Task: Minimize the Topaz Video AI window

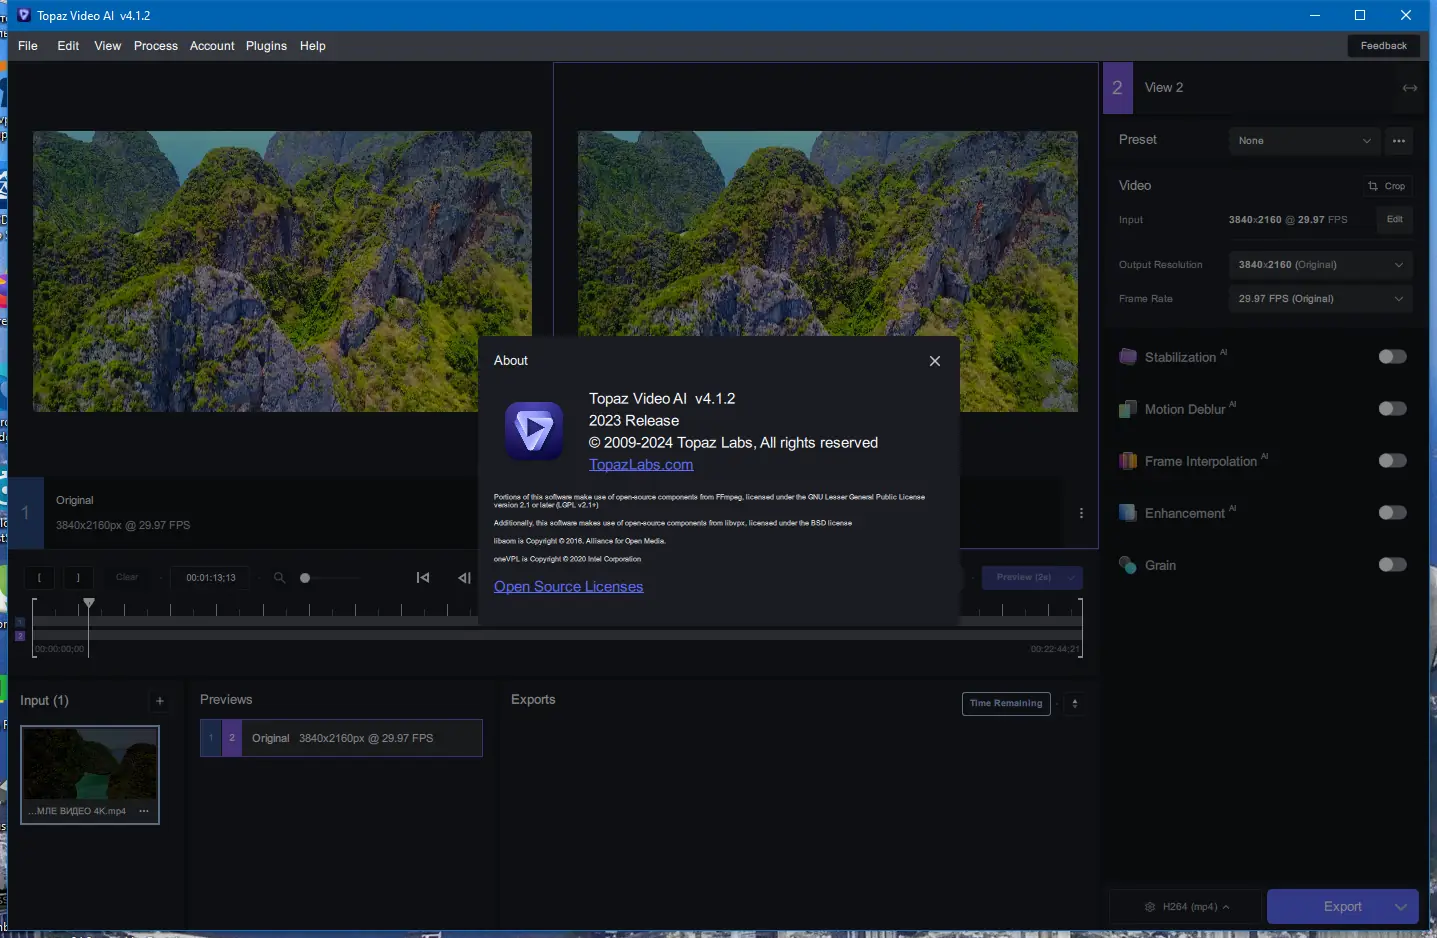Action: 1315,15
